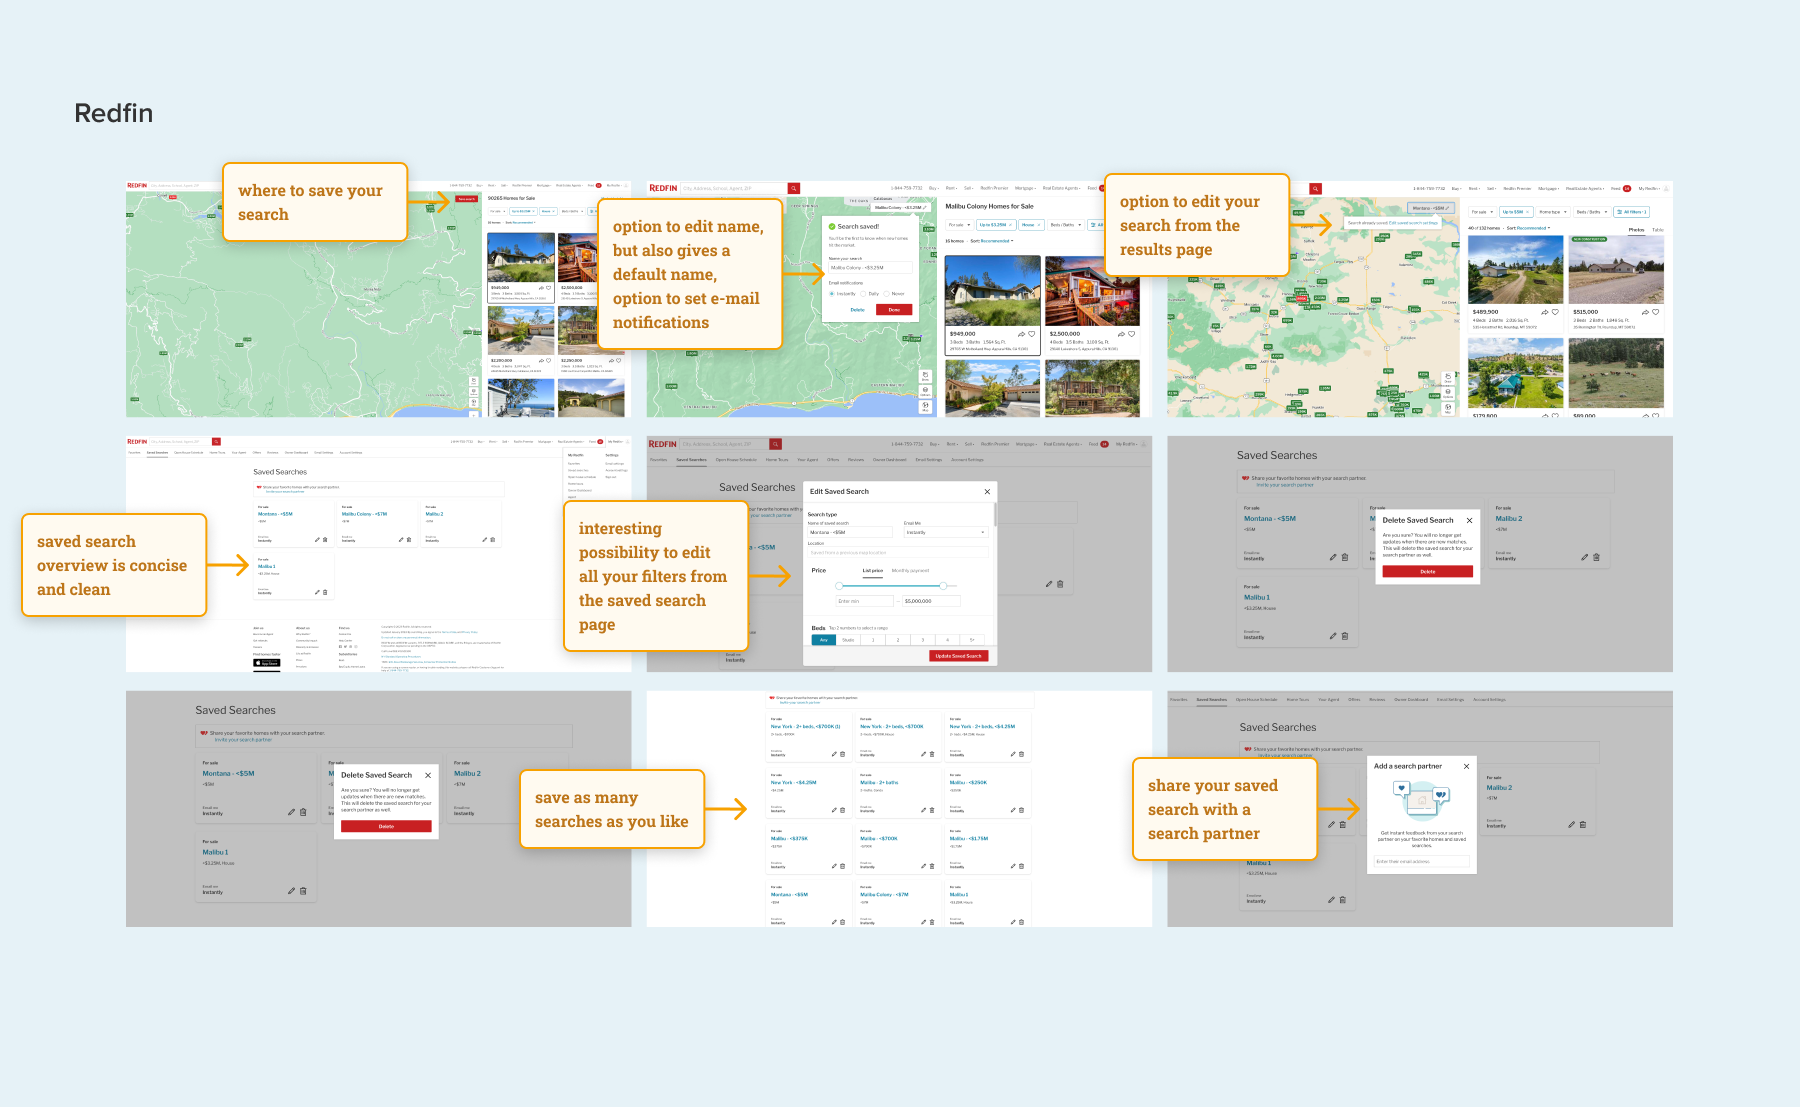Click the red search icon in the Montana results screenshot
This screenshot has width=1800, height=1107.
[1315, 188]
